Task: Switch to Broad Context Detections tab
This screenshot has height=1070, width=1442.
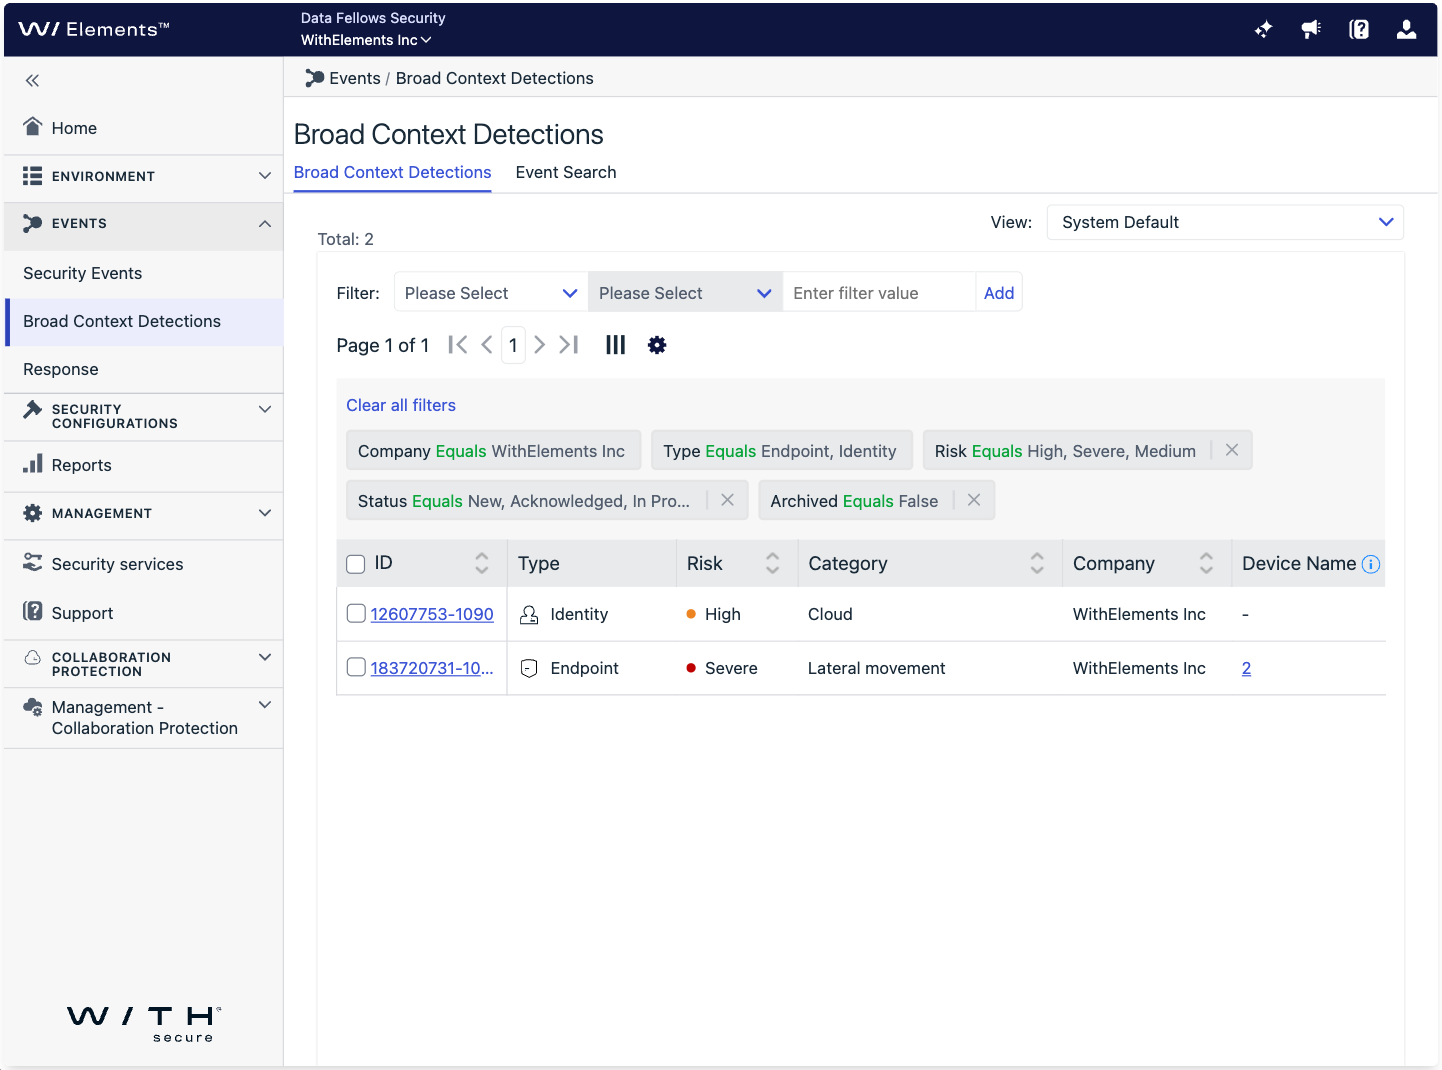Action: 392,172
